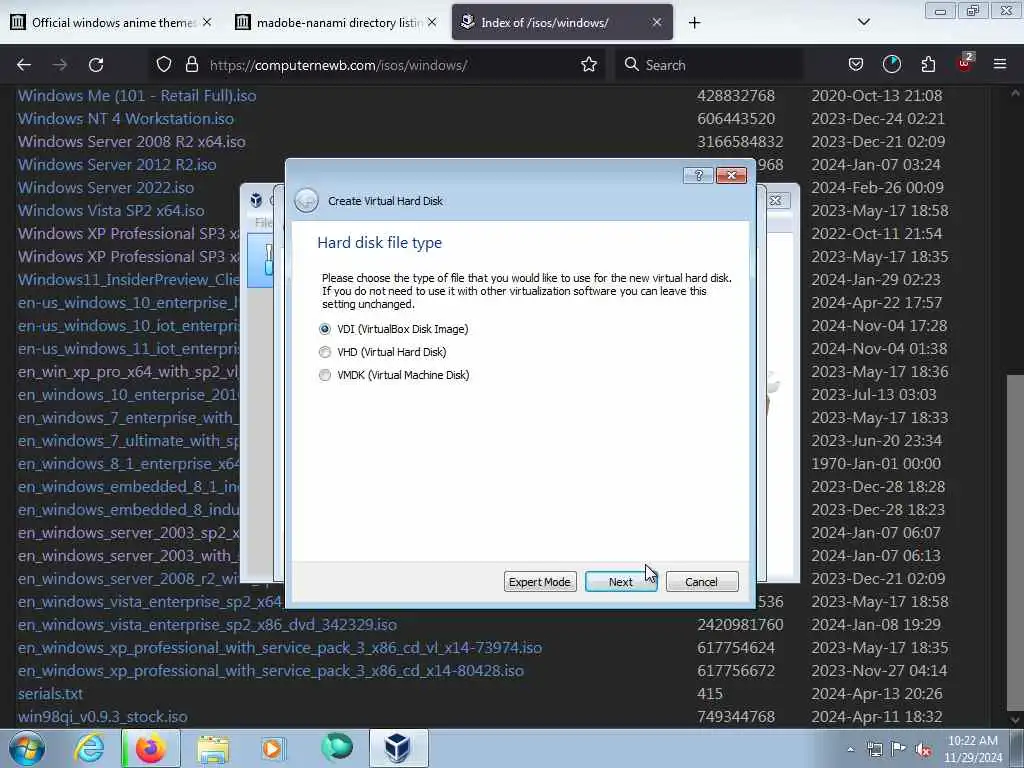Click file size 617754624 cell
Viewport: 1024px width, 768px height.
[x=736, y=648]
